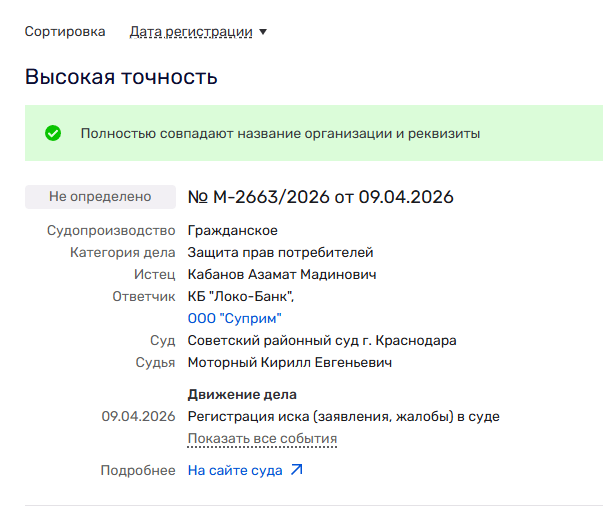Click the value Защита прав потребителей
Viewport: 603px width, 506px height.
click(x=280, y=253)
